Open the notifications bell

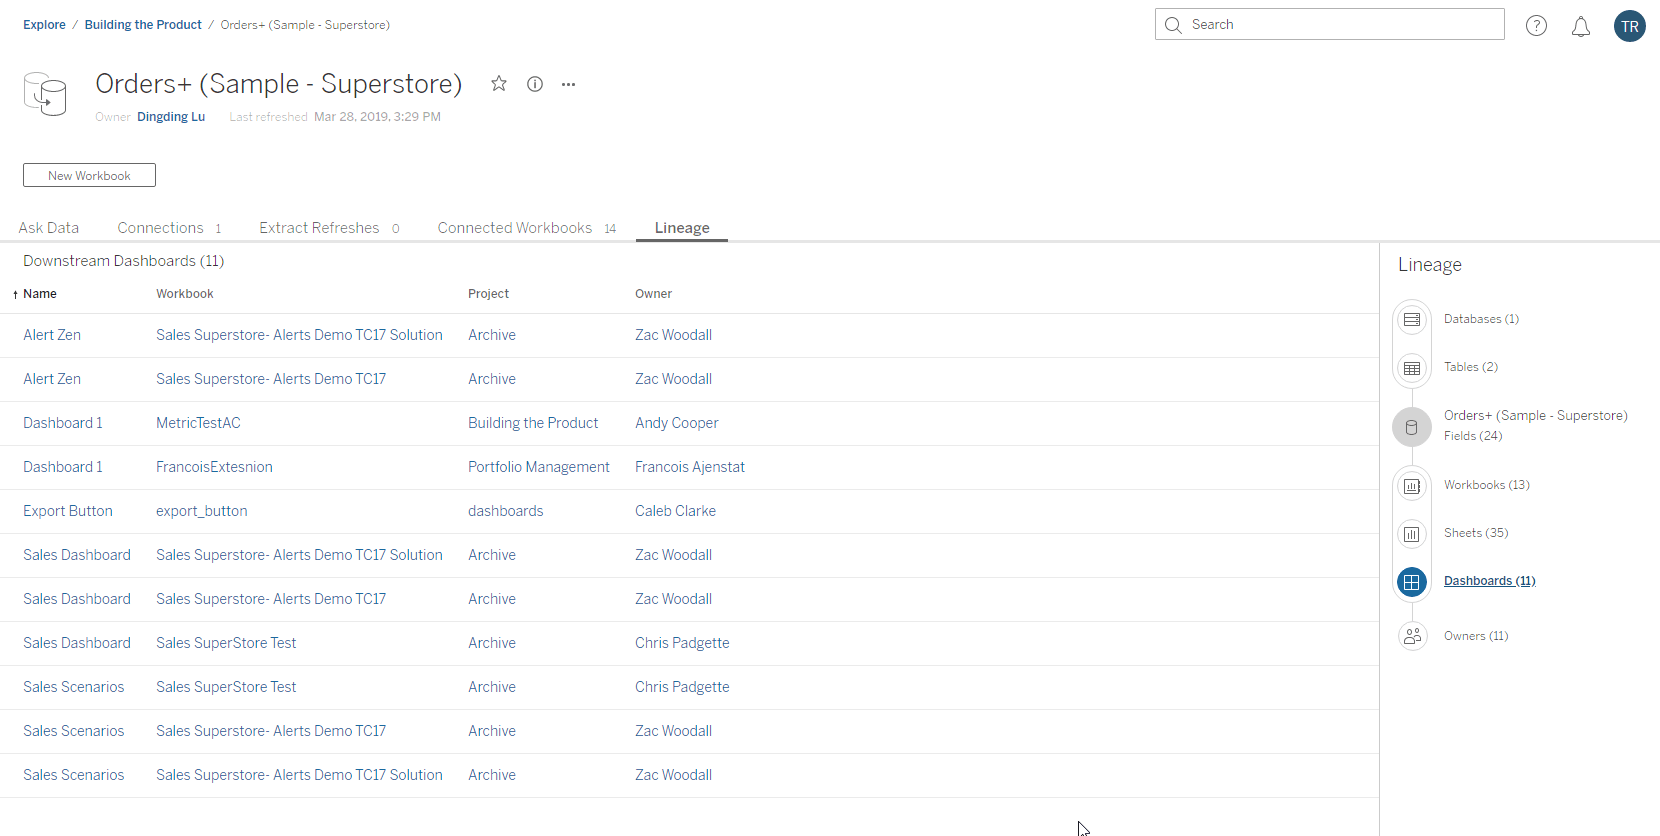1581,26
